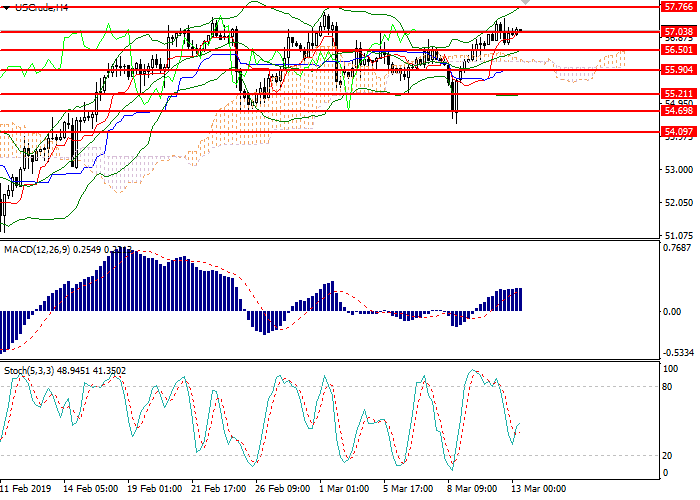The width and height of the screenshot is (700, 500).
Task: Click the triangle icon before USCrude,H4
Action: tap(7, 8)
